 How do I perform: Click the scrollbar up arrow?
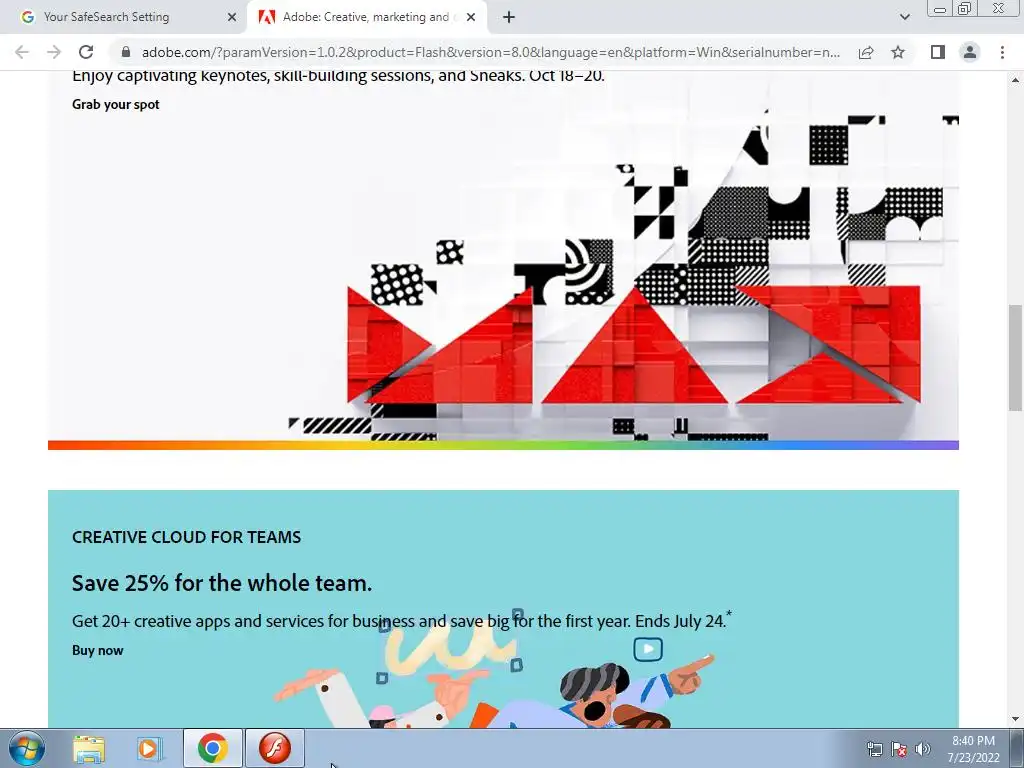[1015, 80]
